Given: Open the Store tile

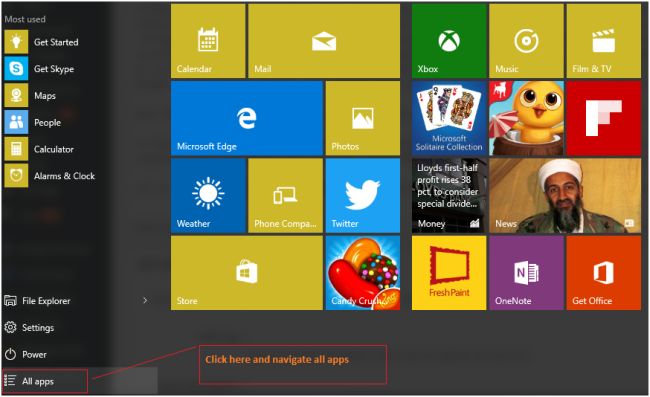Looking at the screenshot, I should coord(247,273).
